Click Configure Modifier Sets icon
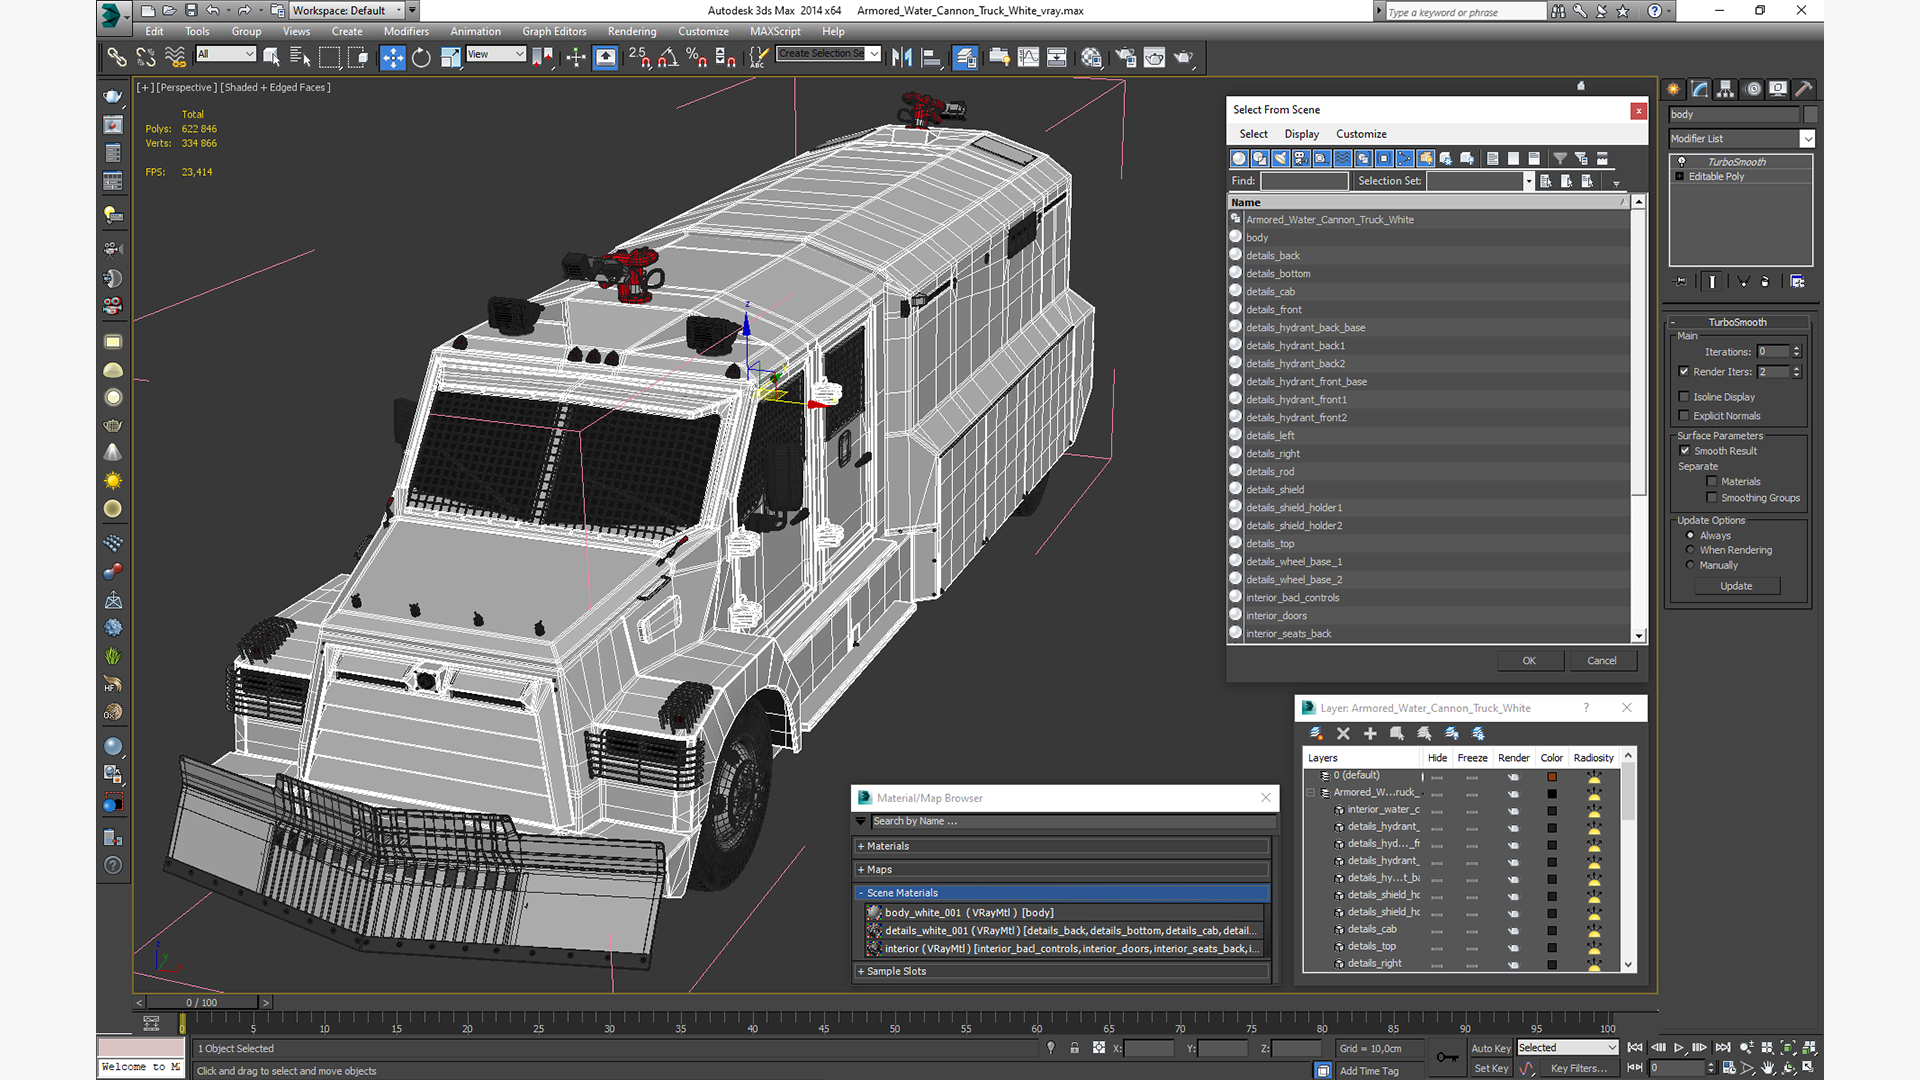The width and height of the screenshot is (1920, 1080). click(1797, 282)
